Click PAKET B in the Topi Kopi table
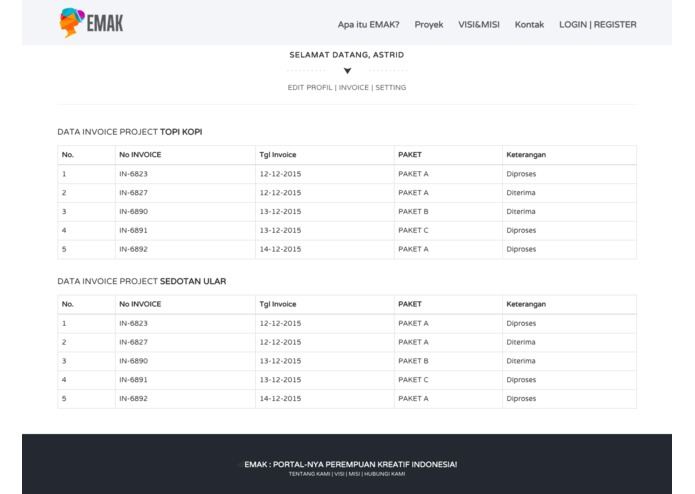The height and width of the screenshot is (494, 695). pyautogui.click(x=413, y=211)
